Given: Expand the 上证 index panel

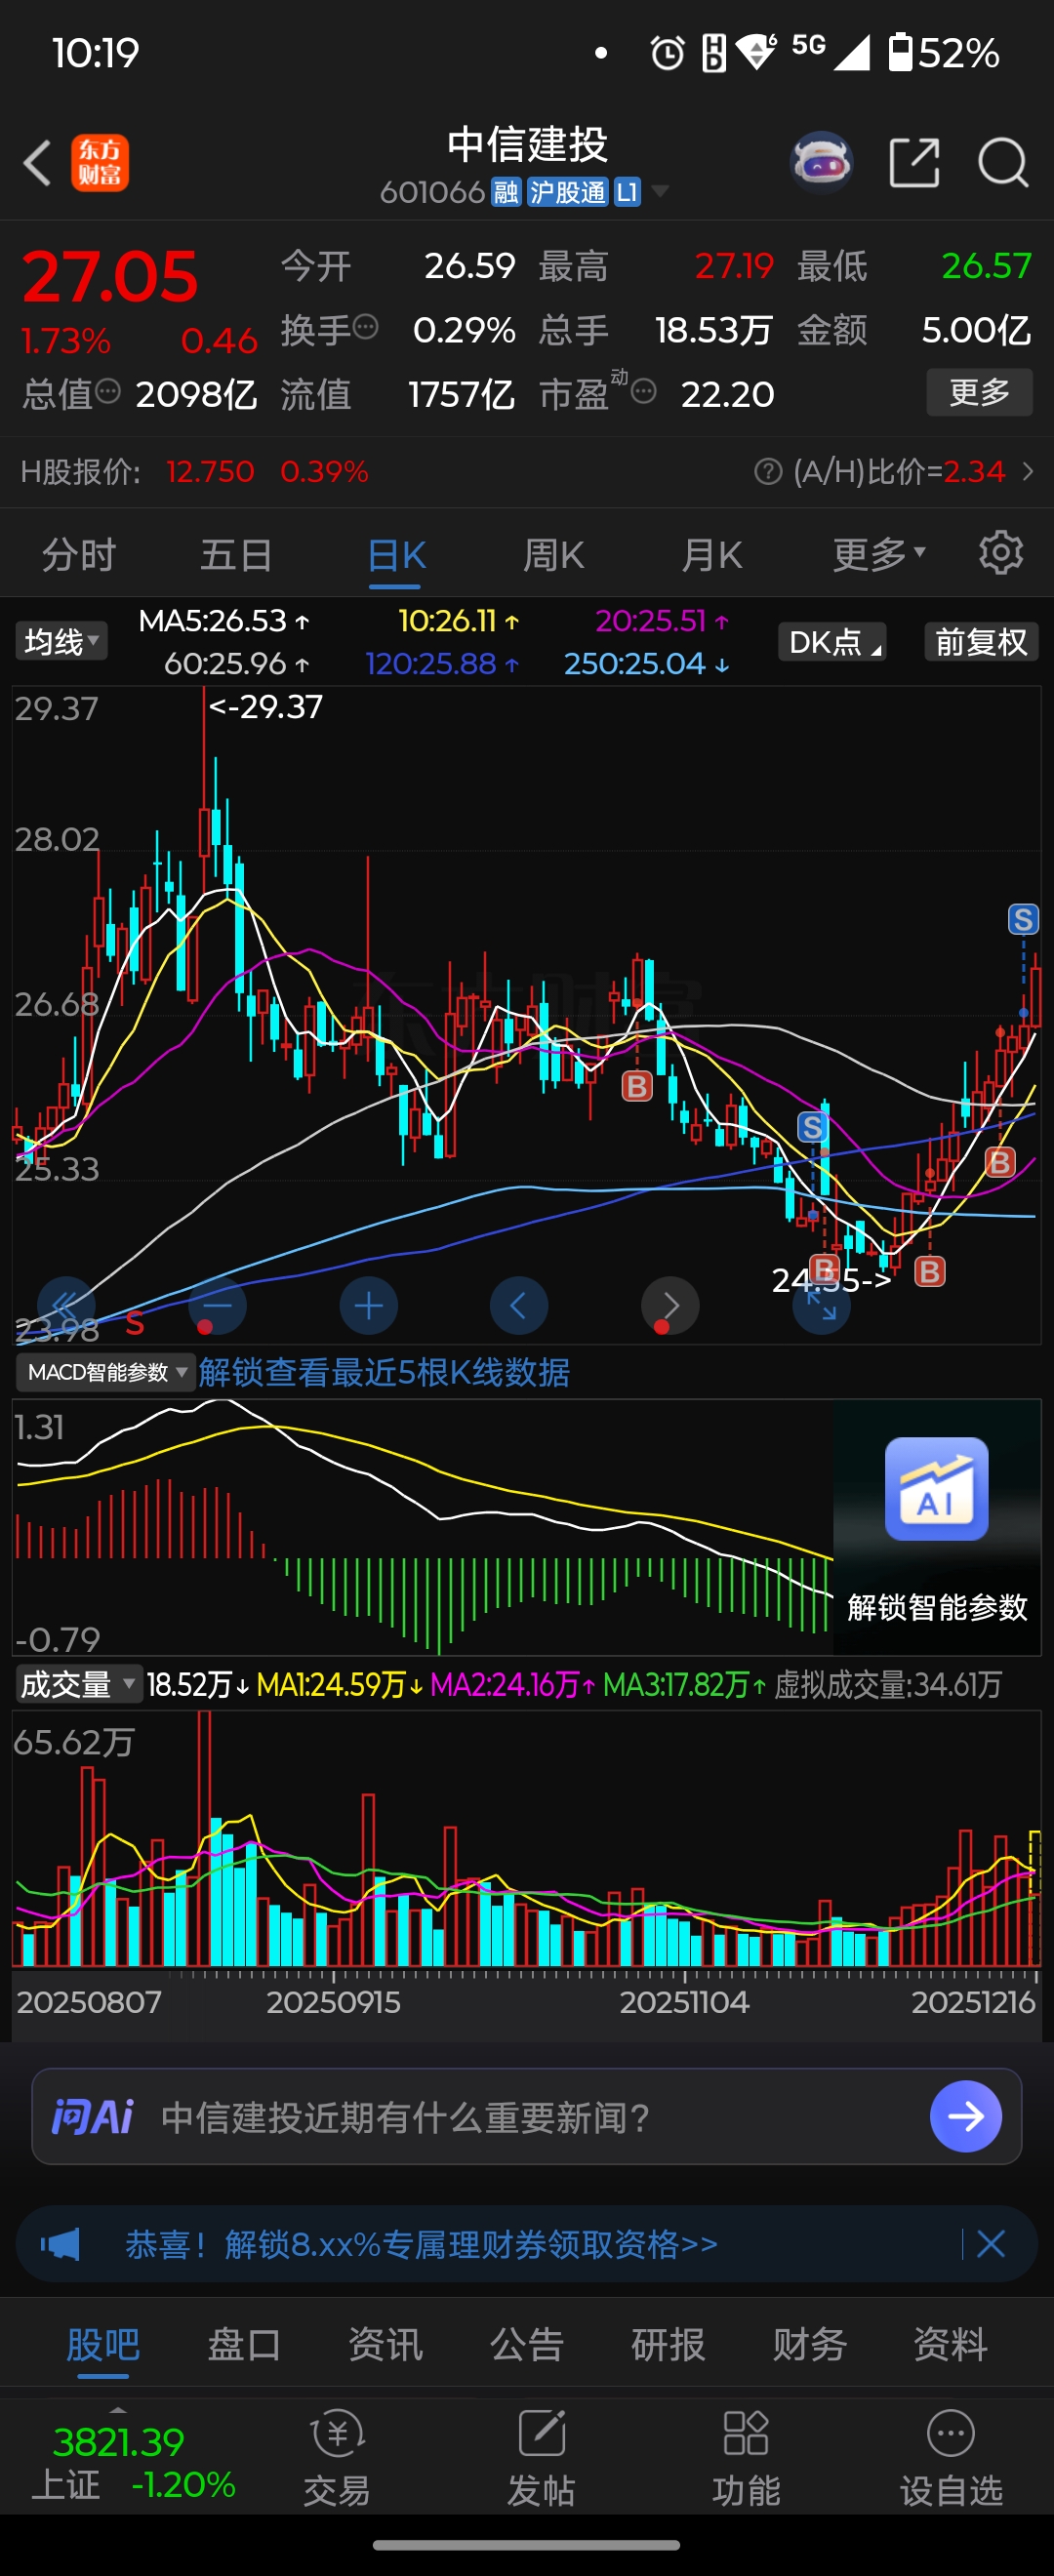Looking at the screenshot, I should [x=132, y=2458].
